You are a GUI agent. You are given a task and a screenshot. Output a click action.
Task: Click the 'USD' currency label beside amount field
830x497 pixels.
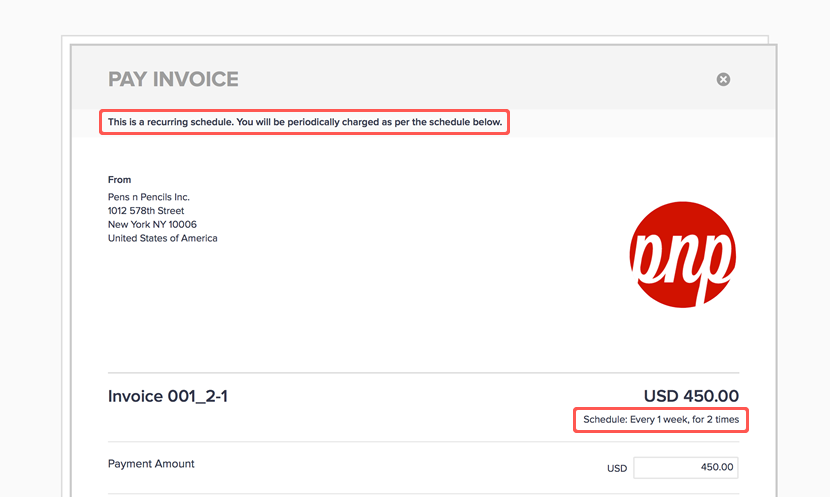pyautogui.click(x=617, y=468)
